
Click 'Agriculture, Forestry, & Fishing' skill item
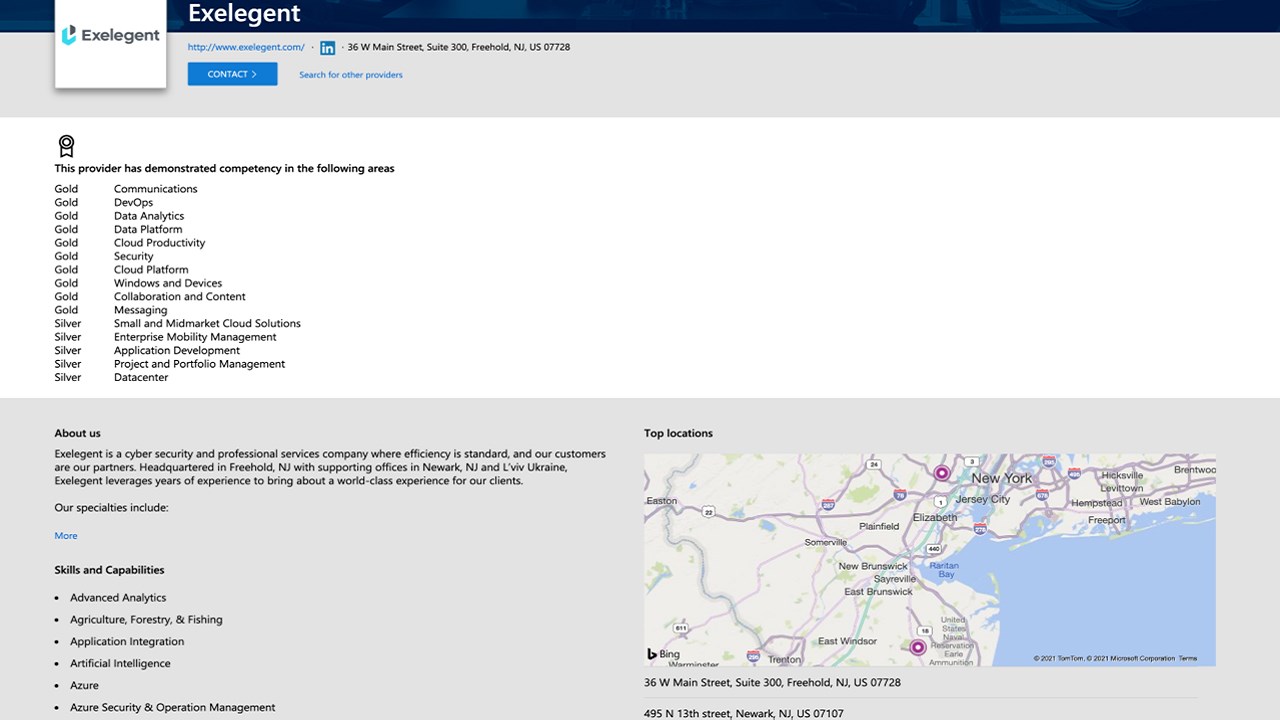coord(146,620)
